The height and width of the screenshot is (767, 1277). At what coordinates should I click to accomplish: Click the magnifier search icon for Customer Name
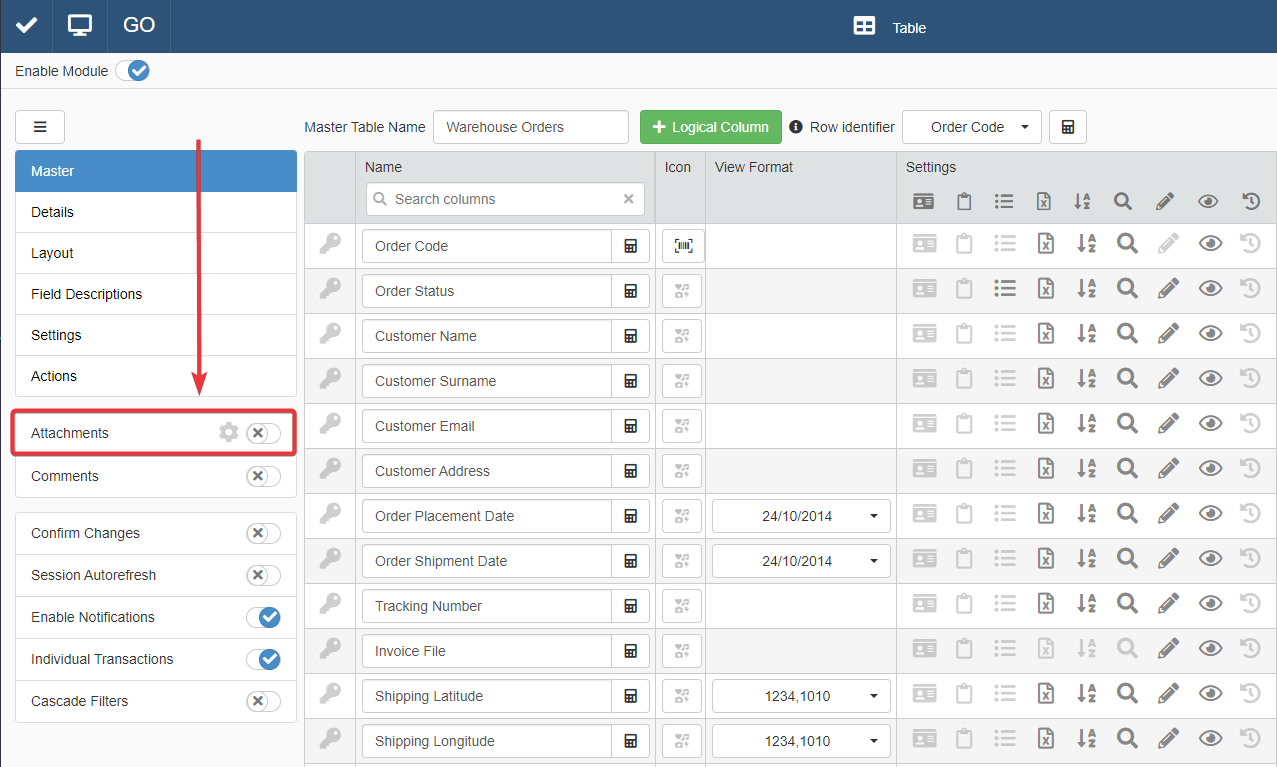1127,334
